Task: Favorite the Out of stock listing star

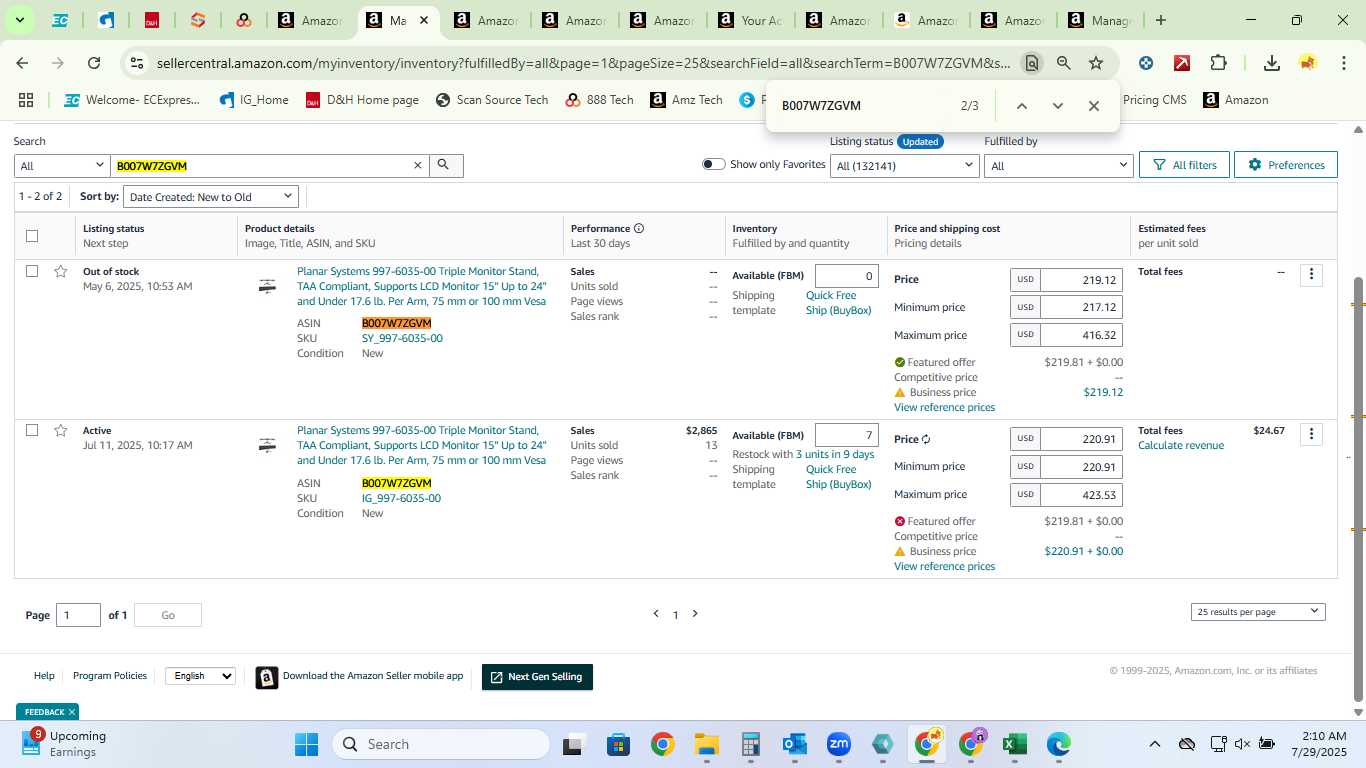Action: 60,271
